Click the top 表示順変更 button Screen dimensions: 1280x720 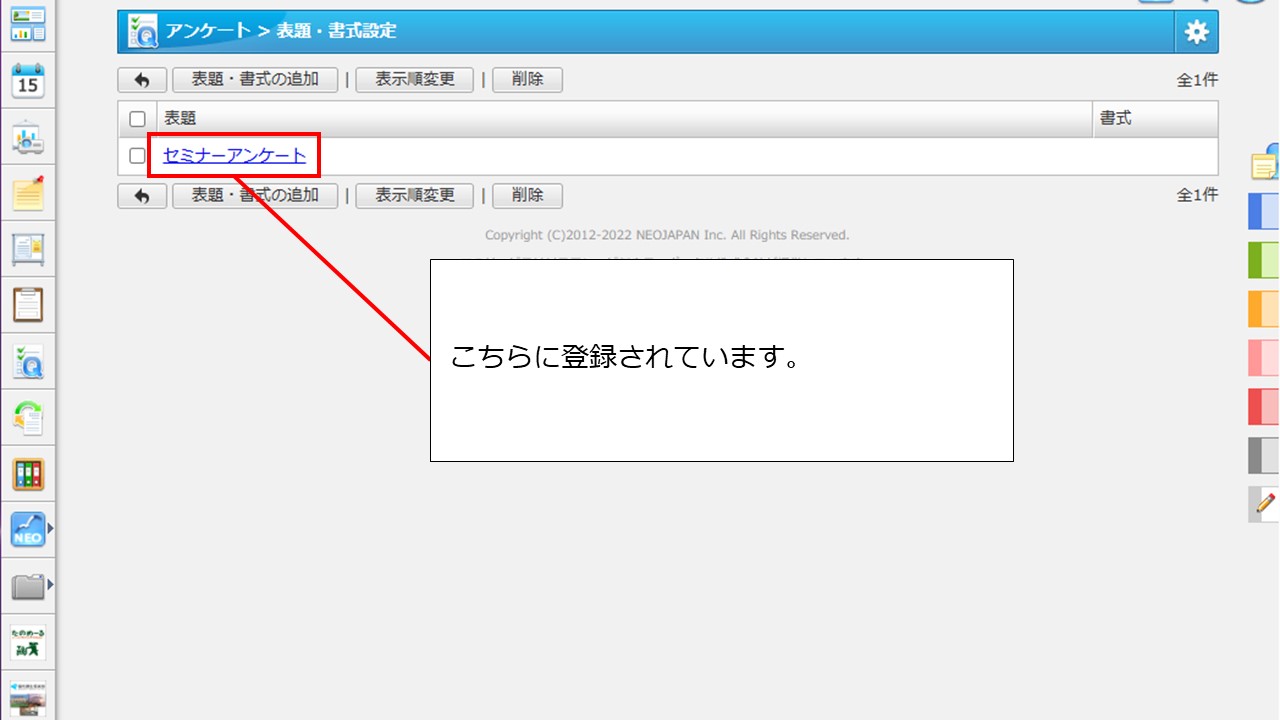[x=415, y=80]
